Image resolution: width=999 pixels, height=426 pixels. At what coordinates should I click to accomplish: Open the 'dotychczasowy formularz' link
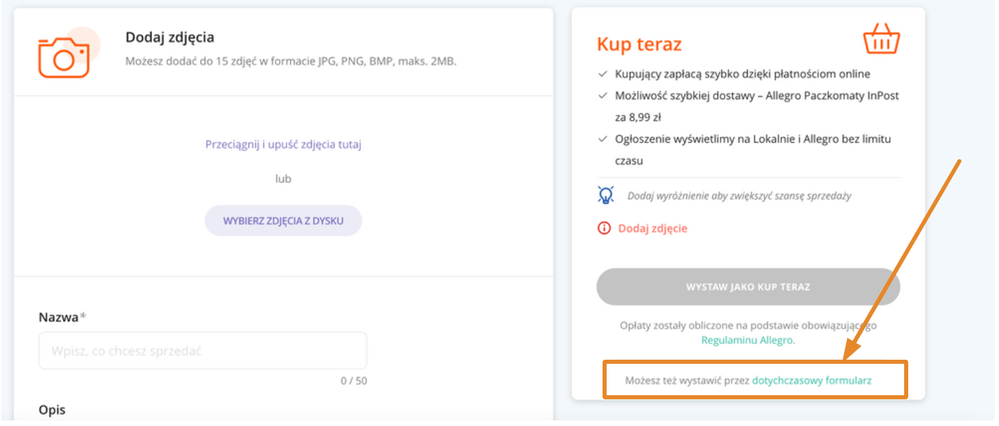tap(812, 381)
